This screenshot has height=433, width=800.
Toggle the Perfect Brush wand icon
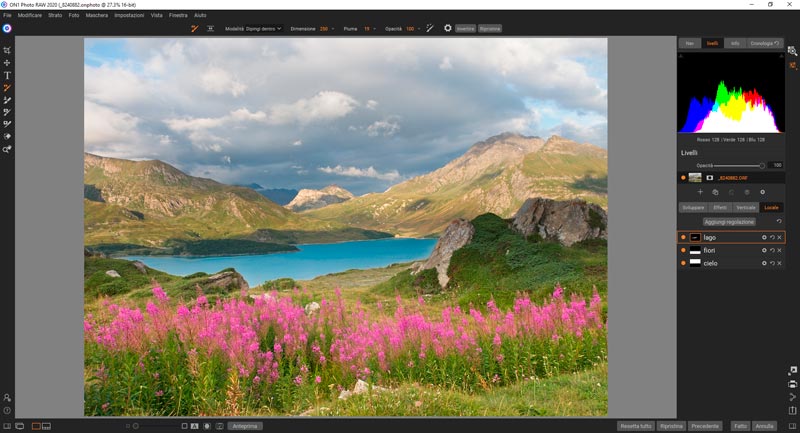pos(430,29)
